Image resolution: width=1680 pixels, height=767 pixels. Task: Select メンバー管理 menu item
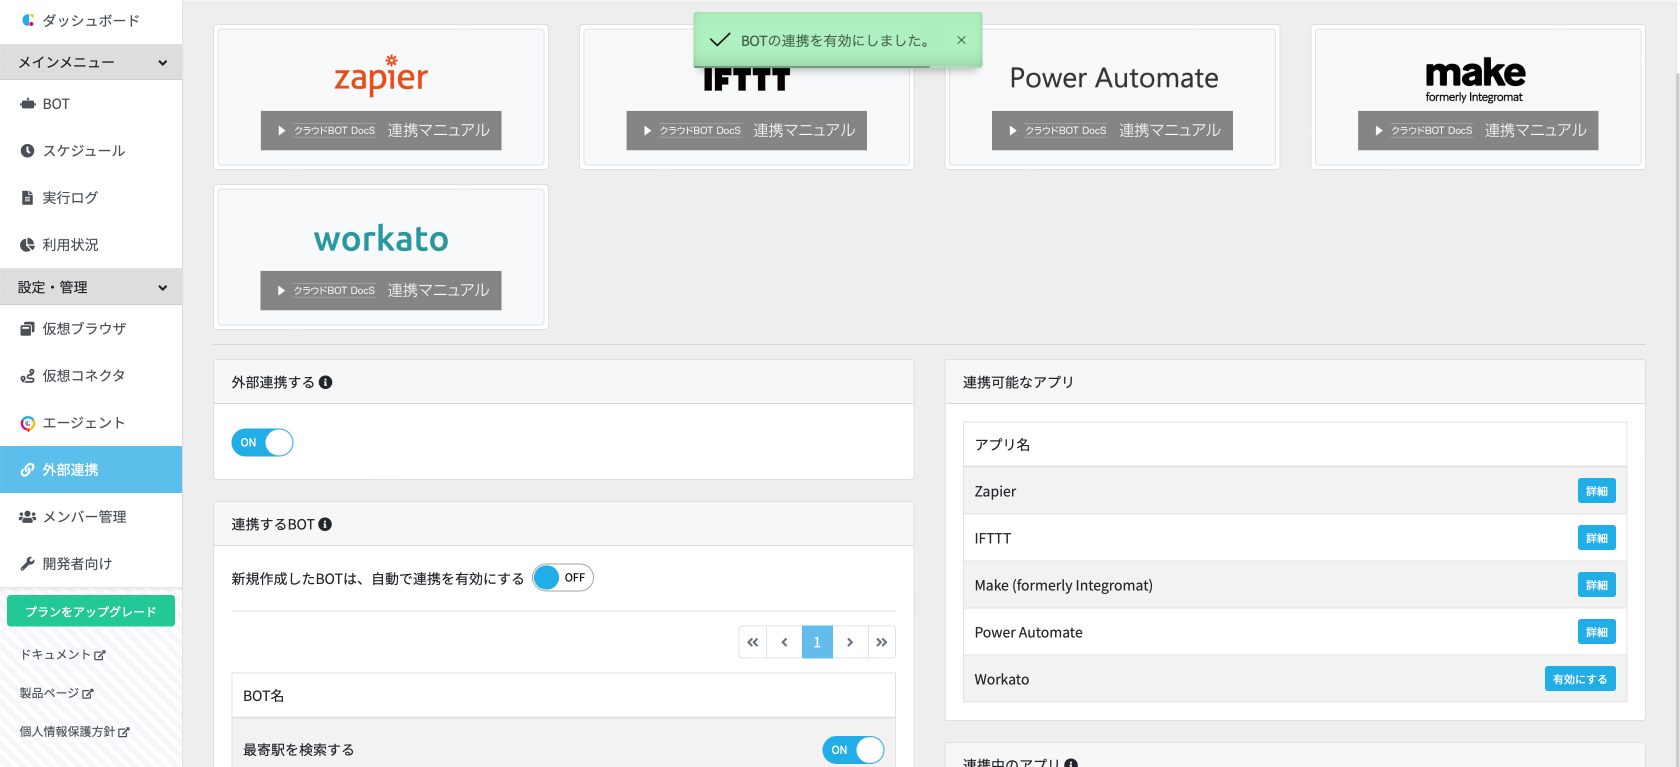point(91,517)
